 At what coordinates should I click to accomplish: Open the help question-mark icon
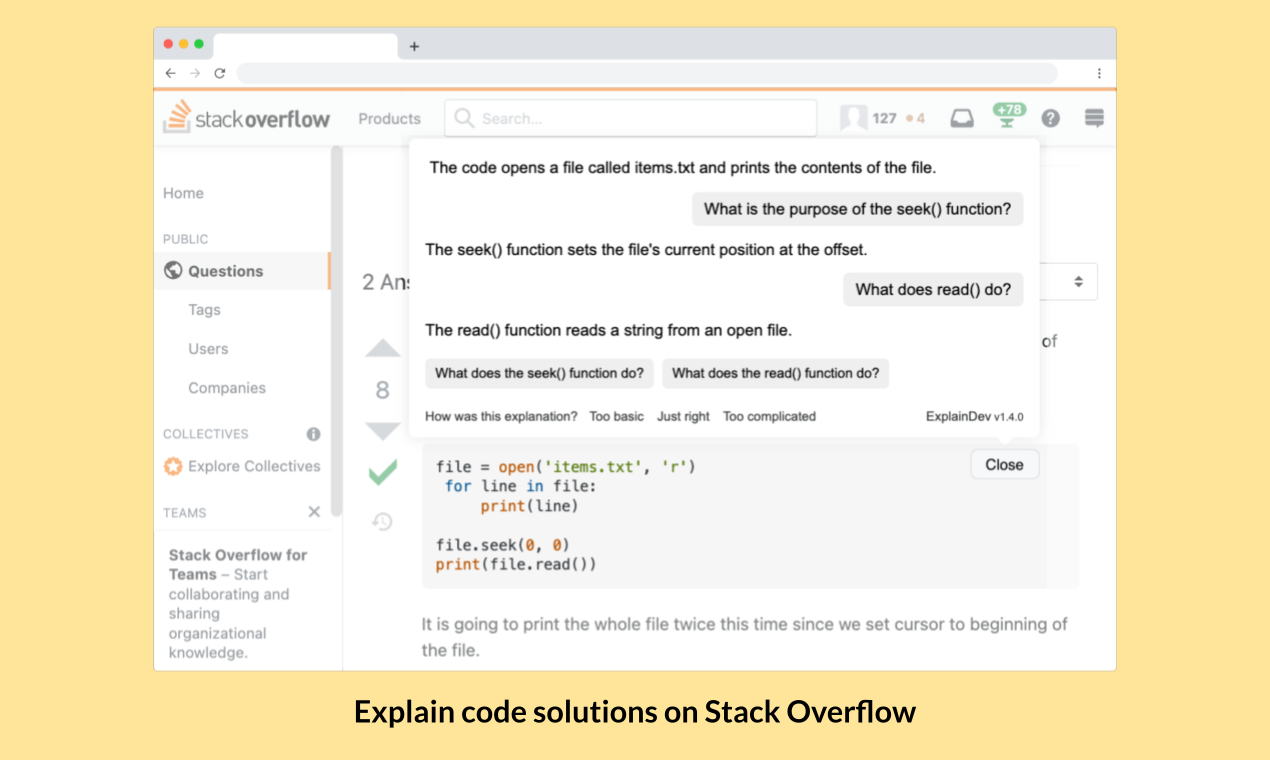[1050, 118]
